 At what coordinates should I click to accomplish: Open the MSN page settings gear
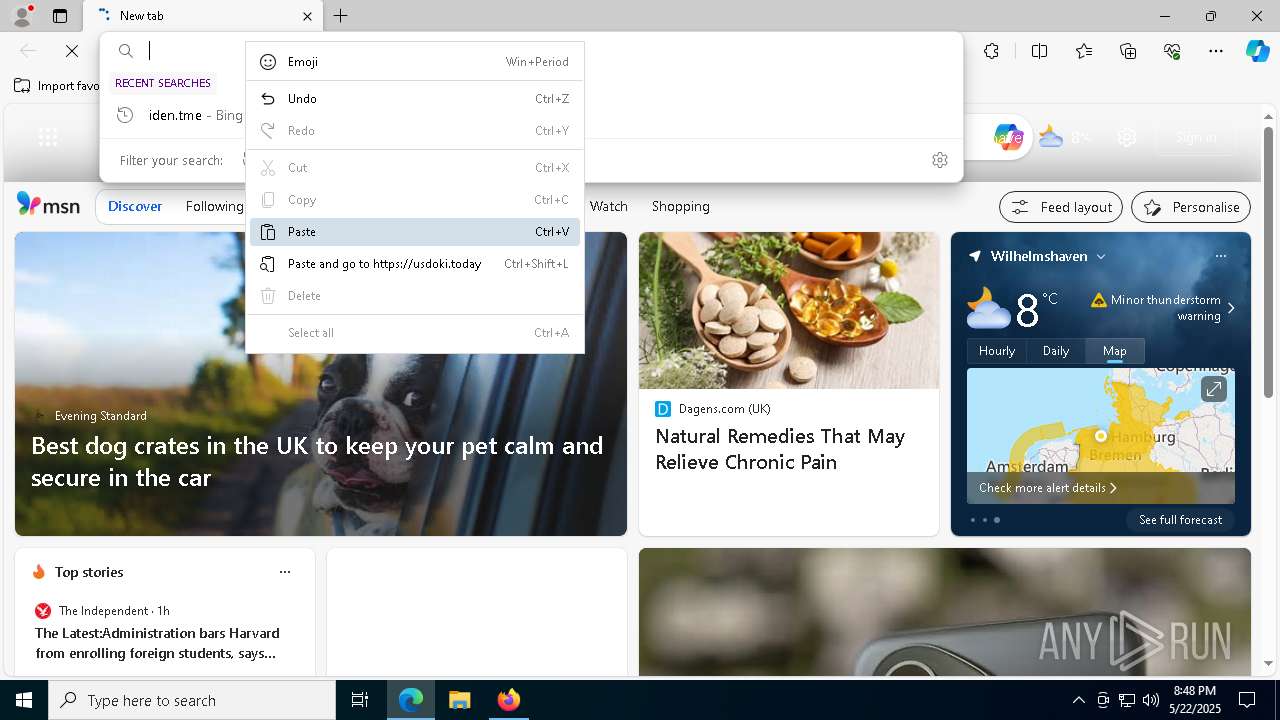pyautogui.click(x=1127, y=137)
